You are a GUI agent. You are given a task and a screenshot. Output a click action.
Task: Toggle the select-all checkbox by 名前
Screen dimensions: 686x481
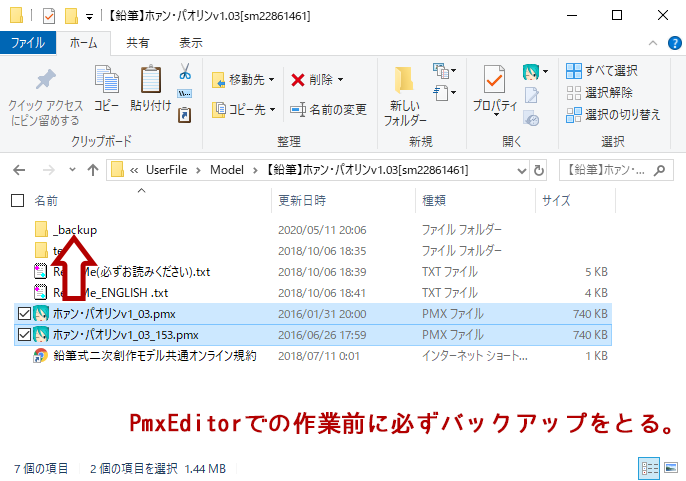17,201
